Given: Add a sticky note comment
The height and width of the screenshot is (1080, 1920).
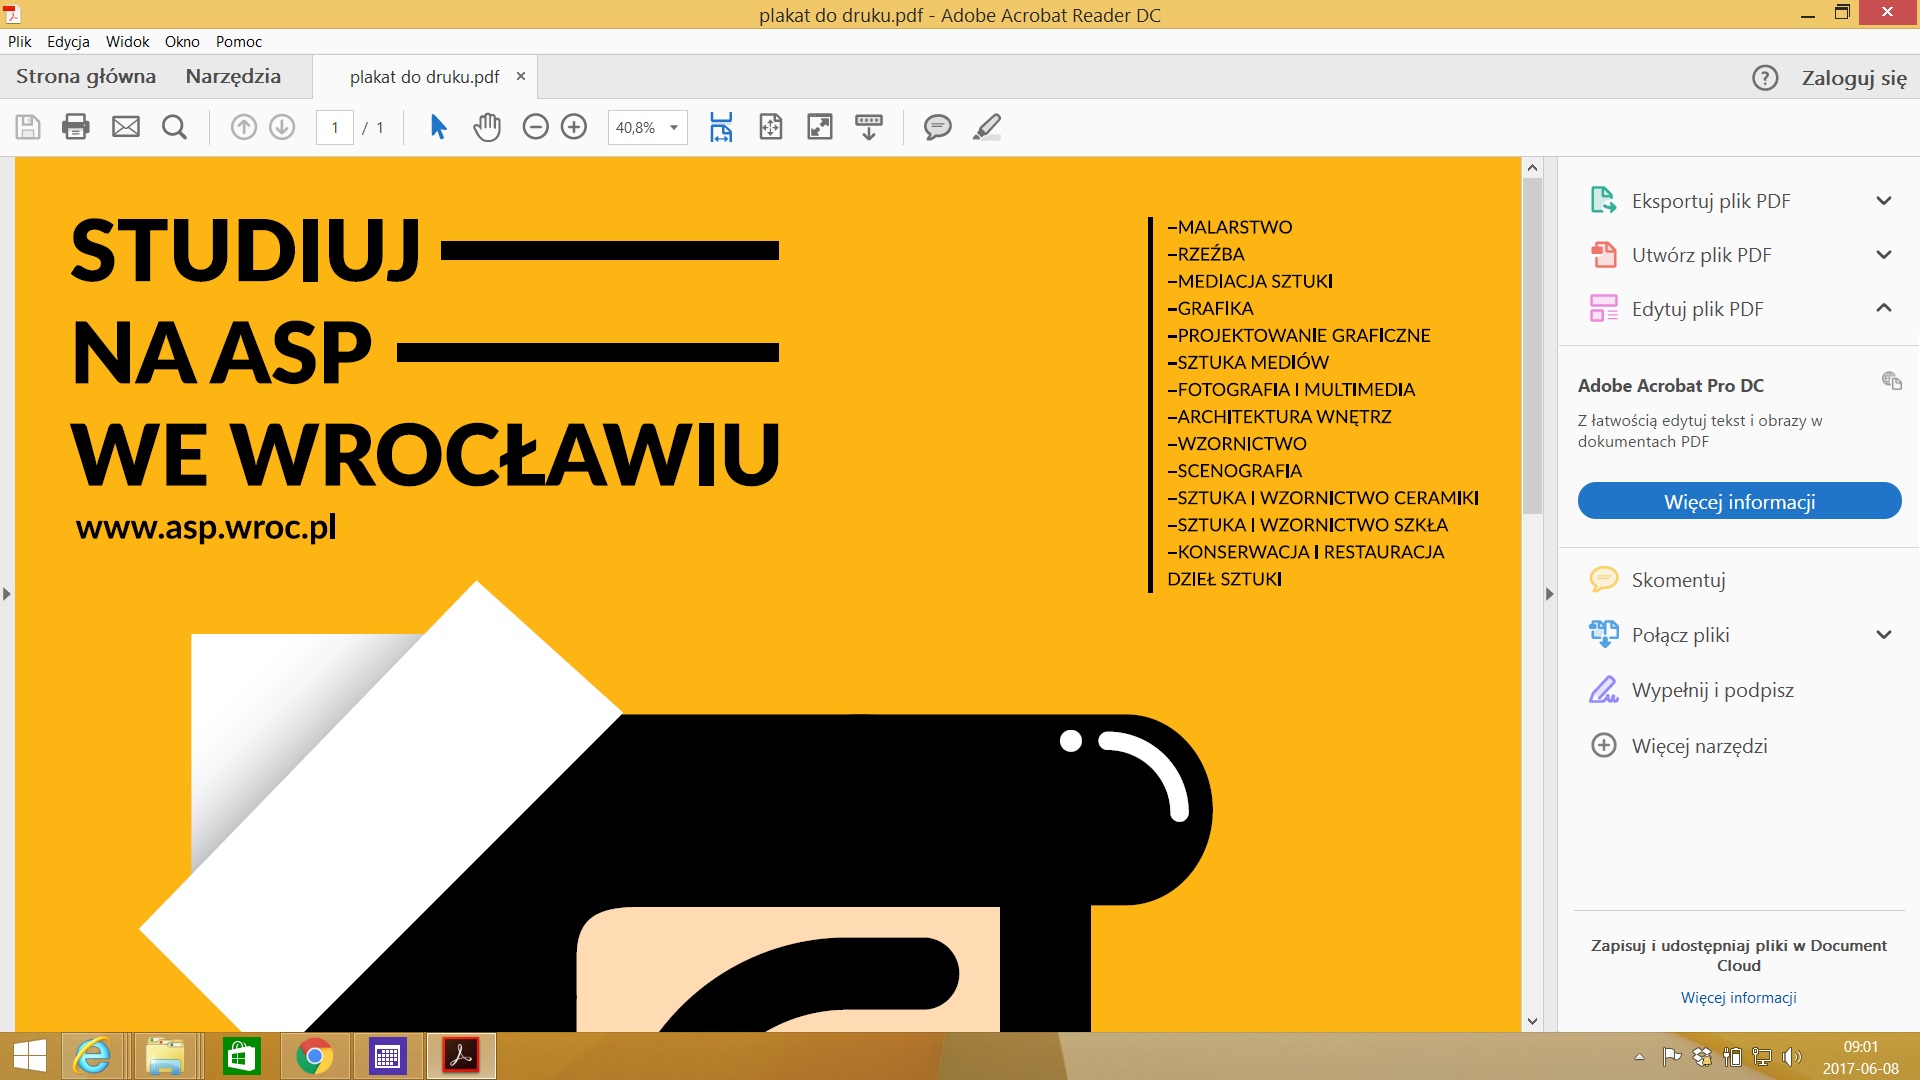Looking at the screenshot, I should (937, 127).
